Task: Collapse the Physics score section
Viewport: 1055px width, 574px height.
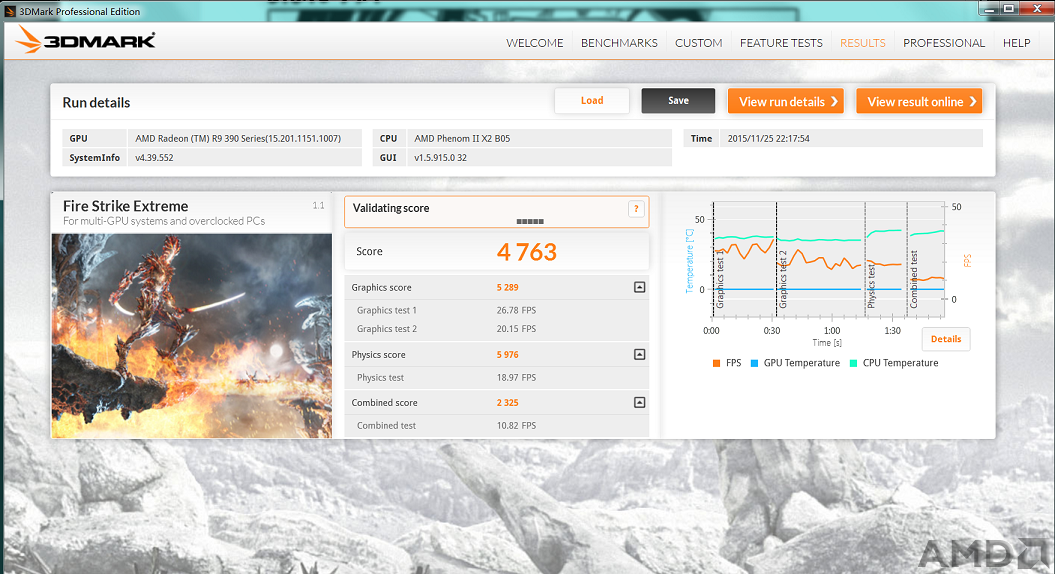Action: pyautogui.click(x=639, y=355)
